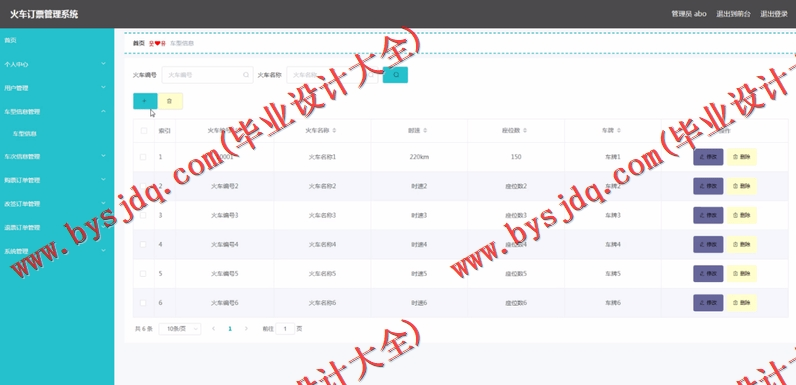The image size is (796, 385).
Task: Click the 索引 column header
Action: pyautogui.click(x=164, y=131)
